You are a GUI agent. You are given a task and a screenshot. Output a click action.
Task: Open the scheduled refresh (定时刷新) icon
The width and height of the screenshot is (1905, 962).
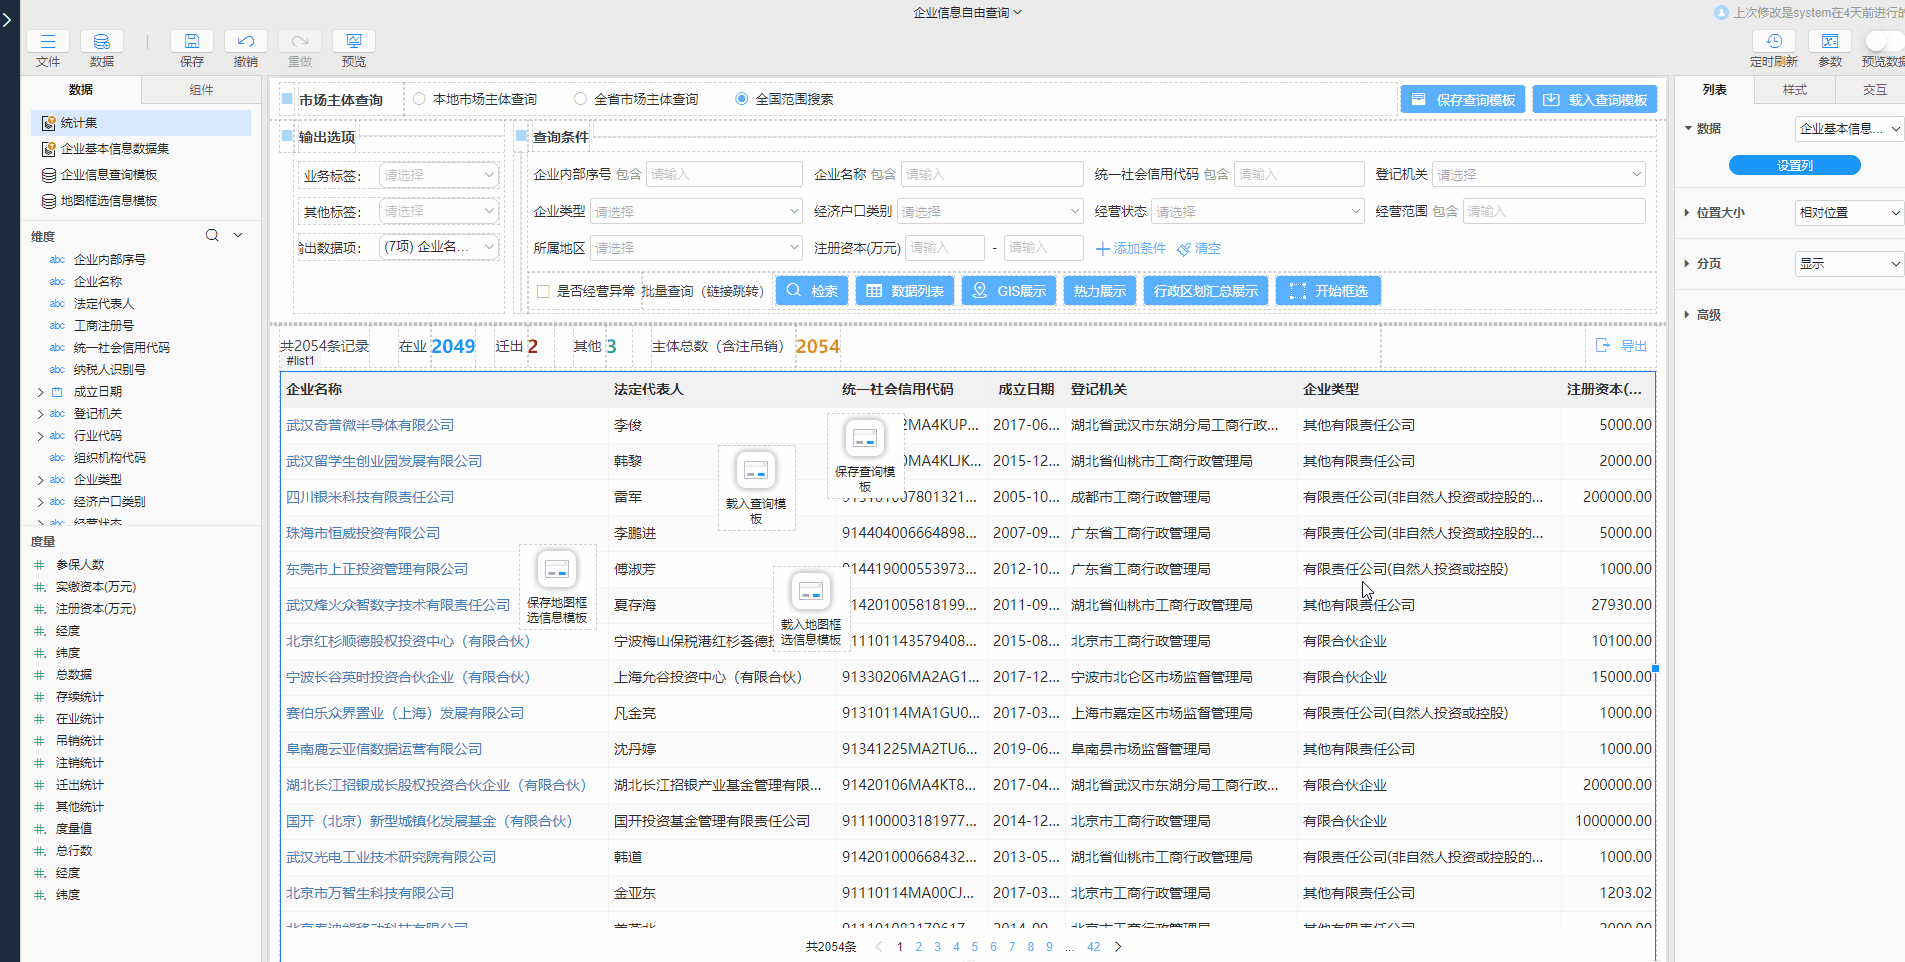pyautogui.click(x=1773, y=42)
